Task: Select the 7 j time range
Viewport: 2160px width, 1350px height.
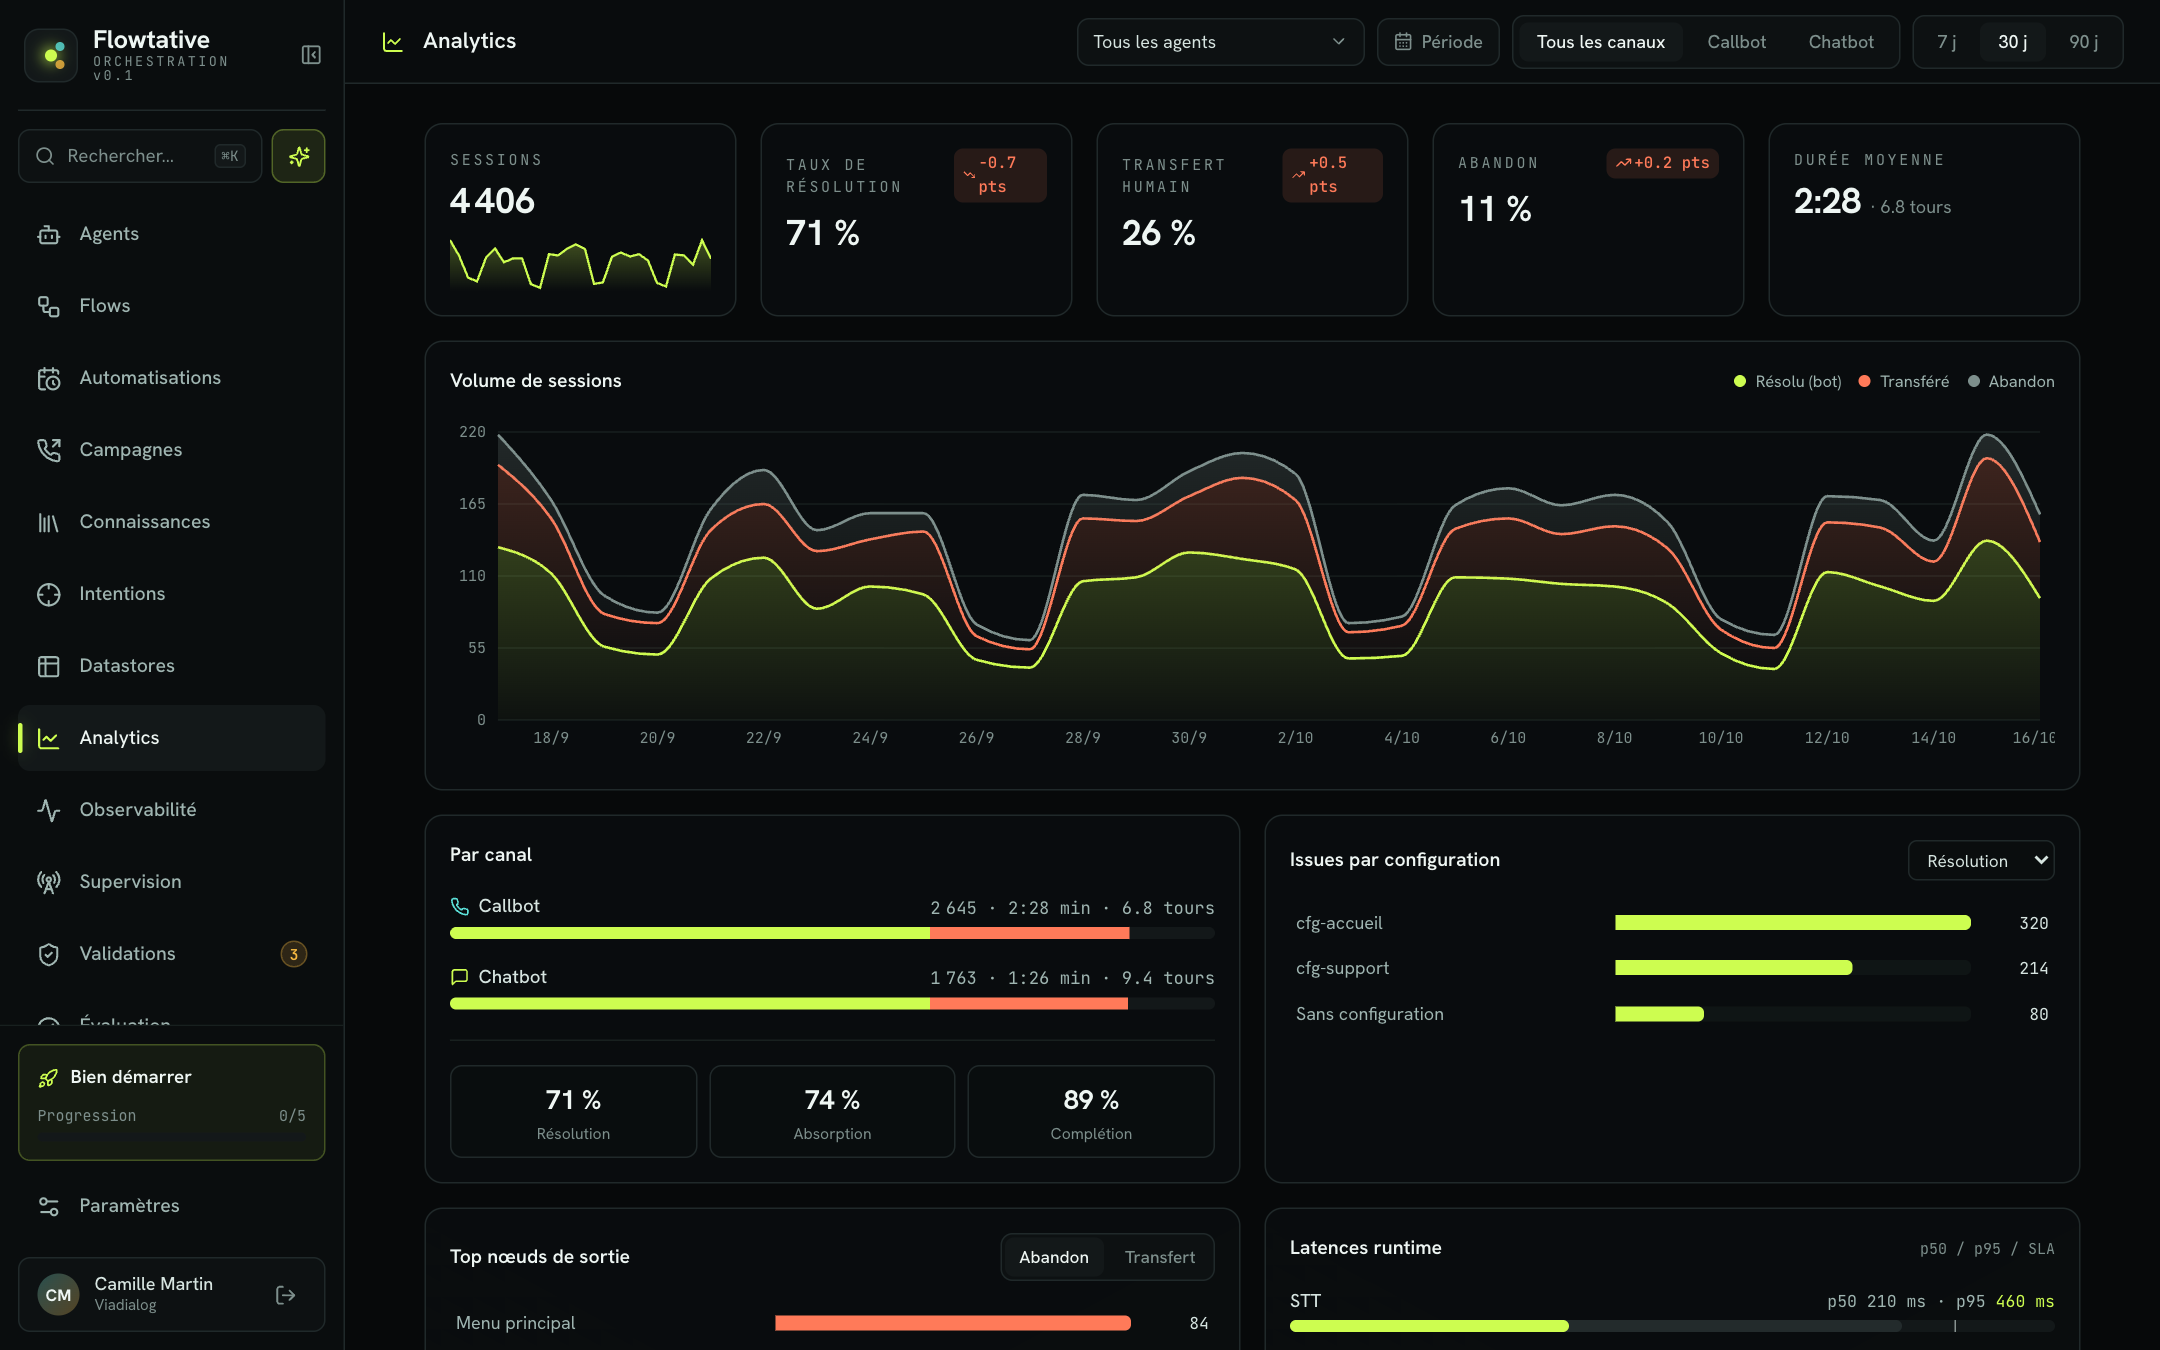Action: (1946, 42)
